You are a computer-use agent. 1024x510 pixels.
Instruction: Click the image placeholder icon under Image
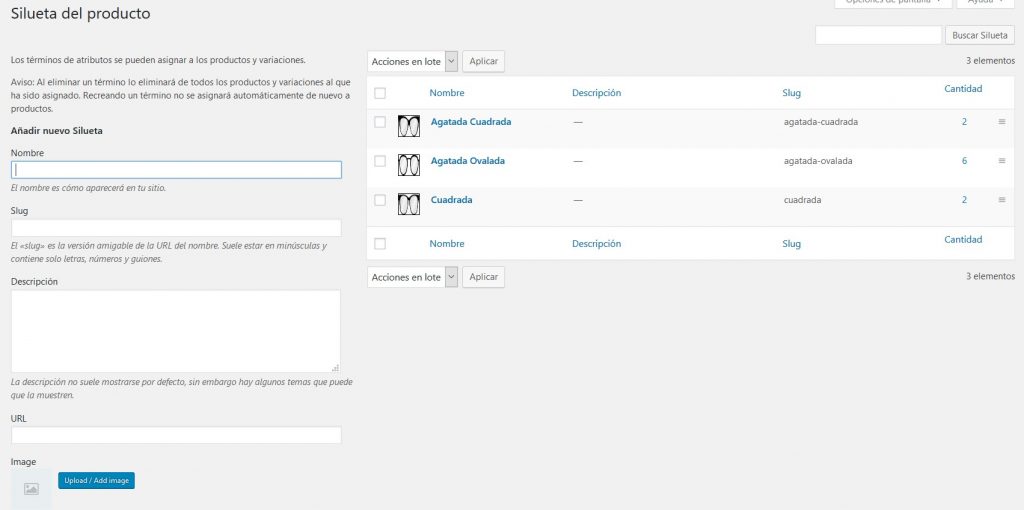tap(31, 489)
